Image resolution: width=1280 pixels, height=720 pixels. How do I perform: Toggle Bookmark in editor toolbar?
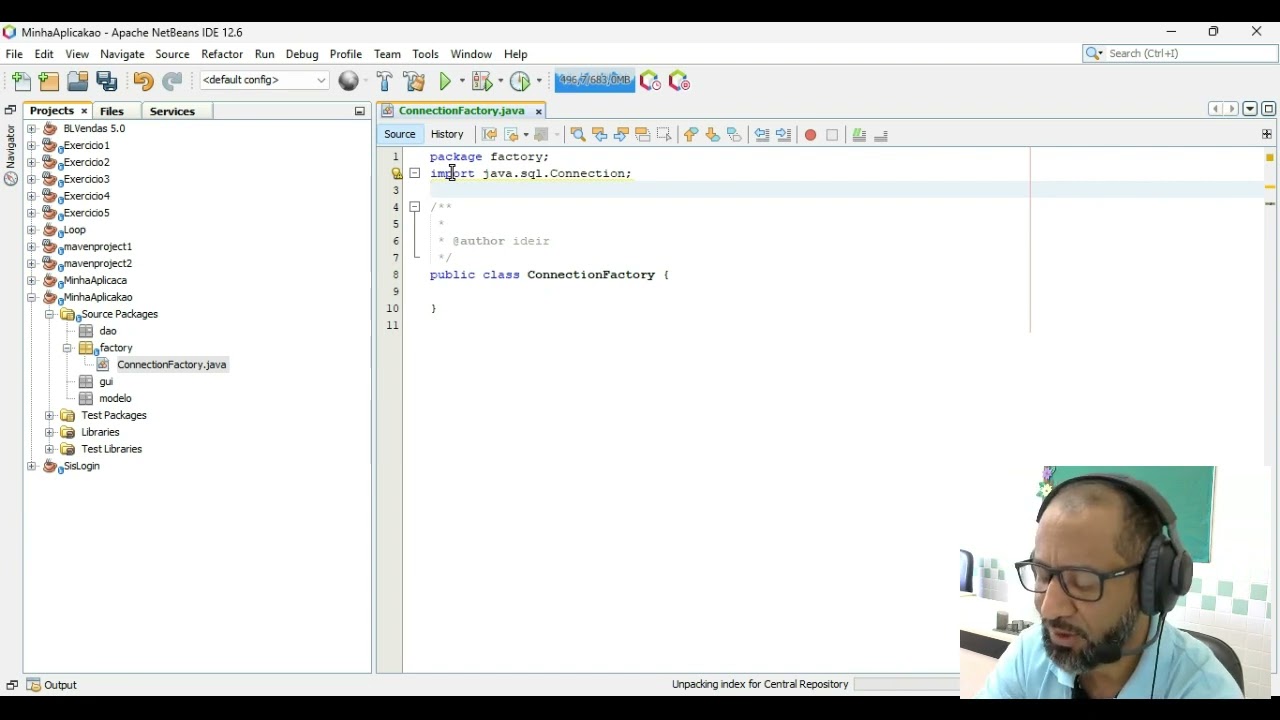tap(734, 135)
